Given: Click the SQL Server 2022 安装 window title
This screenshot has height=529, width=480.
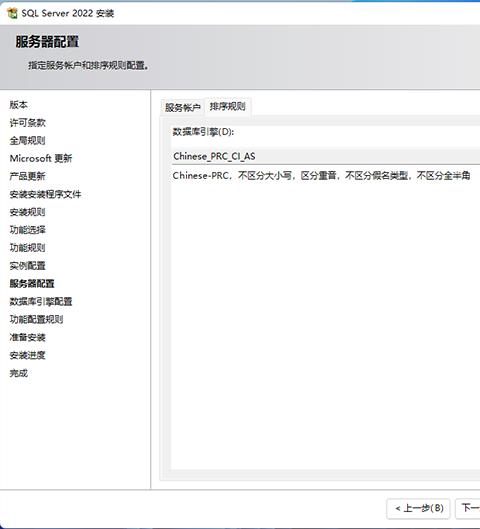Looking at the screenshot, I should (x=68, y=13).
